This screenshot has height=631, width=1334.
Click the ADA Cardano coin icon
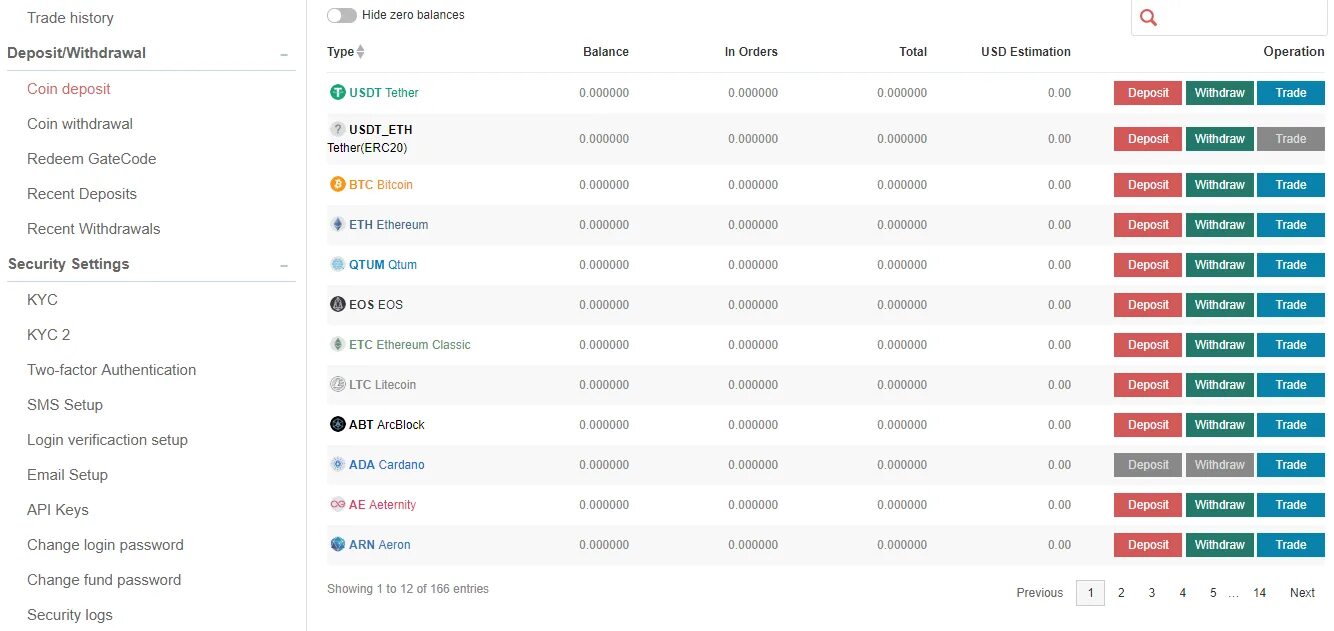point(338,464)
